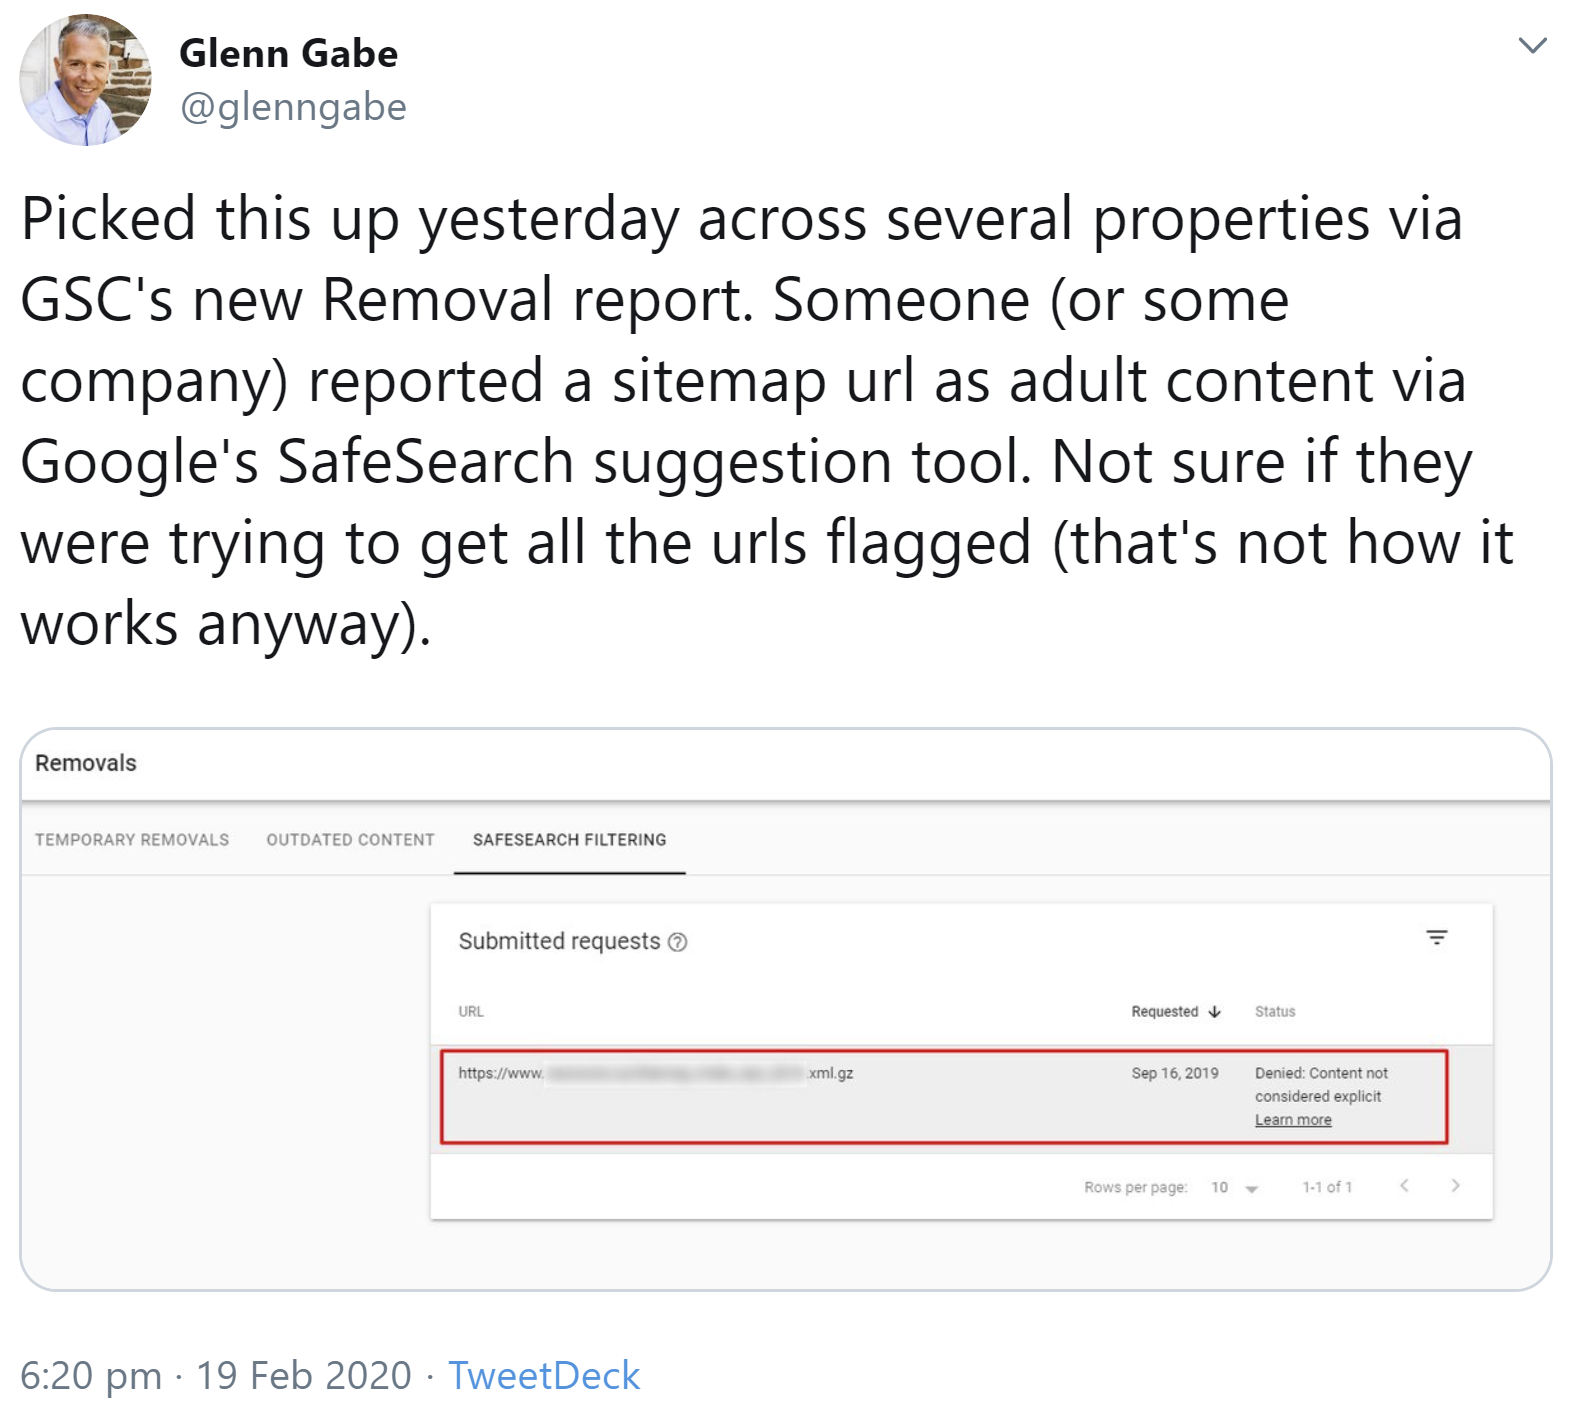Click the @glenngabe handle
The width and height of the screenshot is (1577, 1418).
294,108
